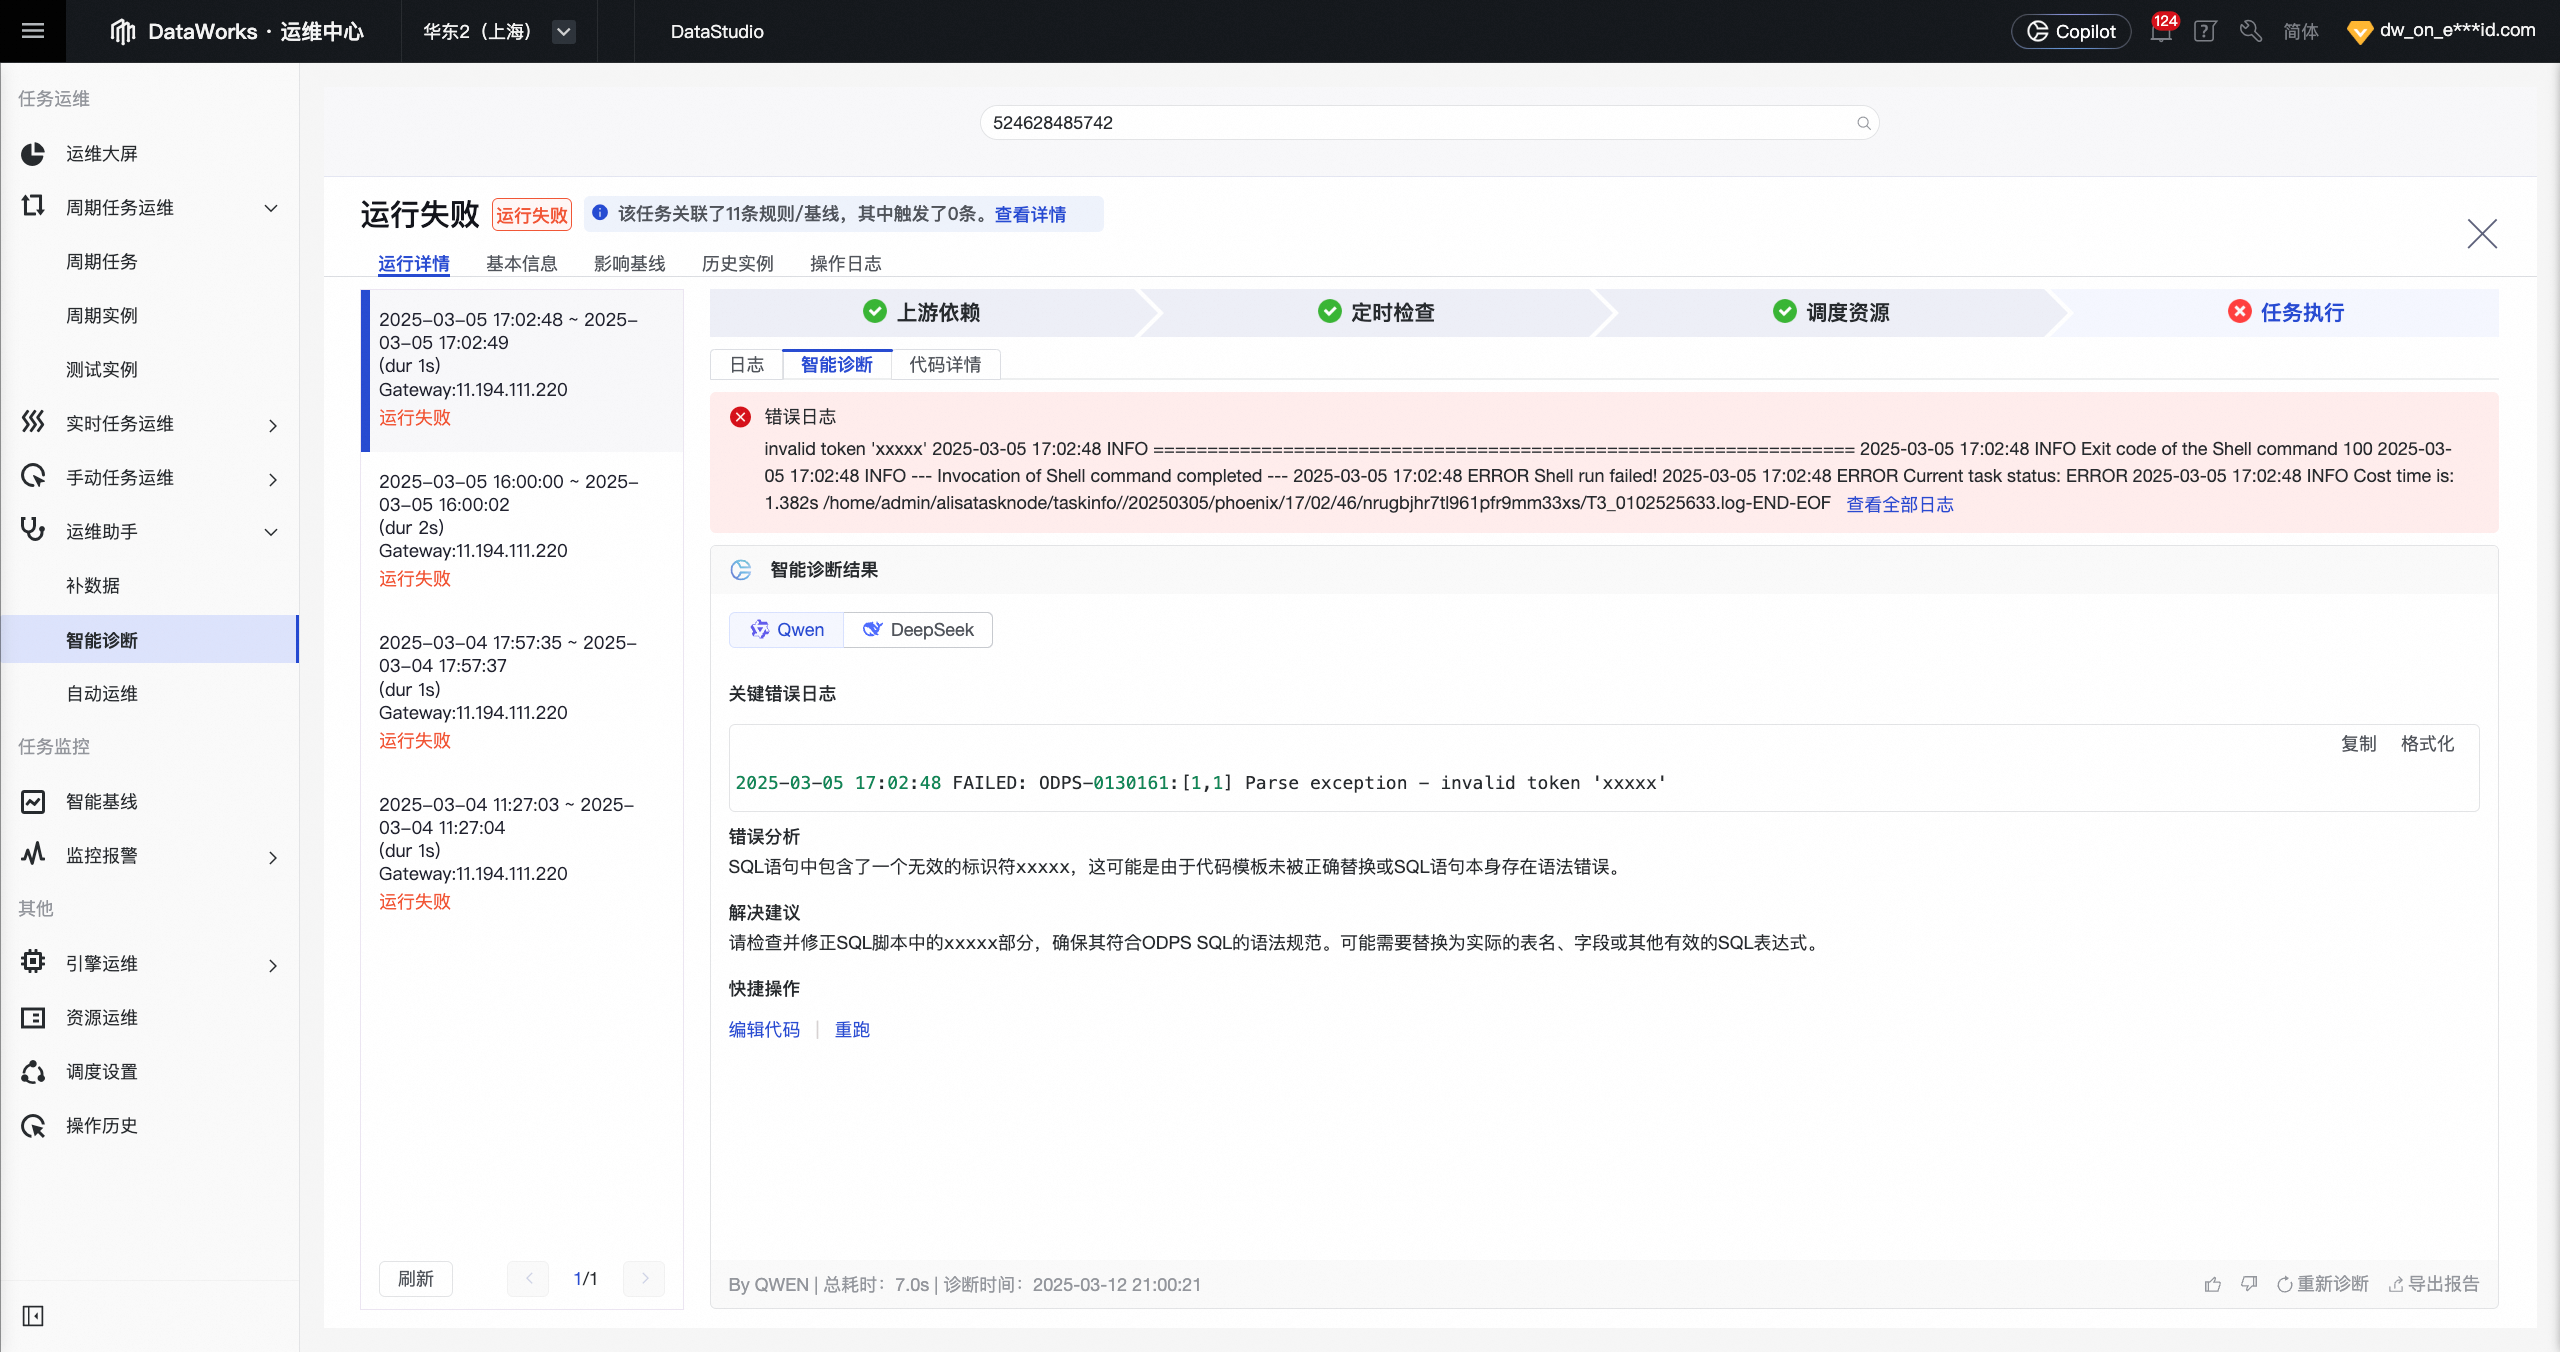Open the hamburger menu top-left

32,31
